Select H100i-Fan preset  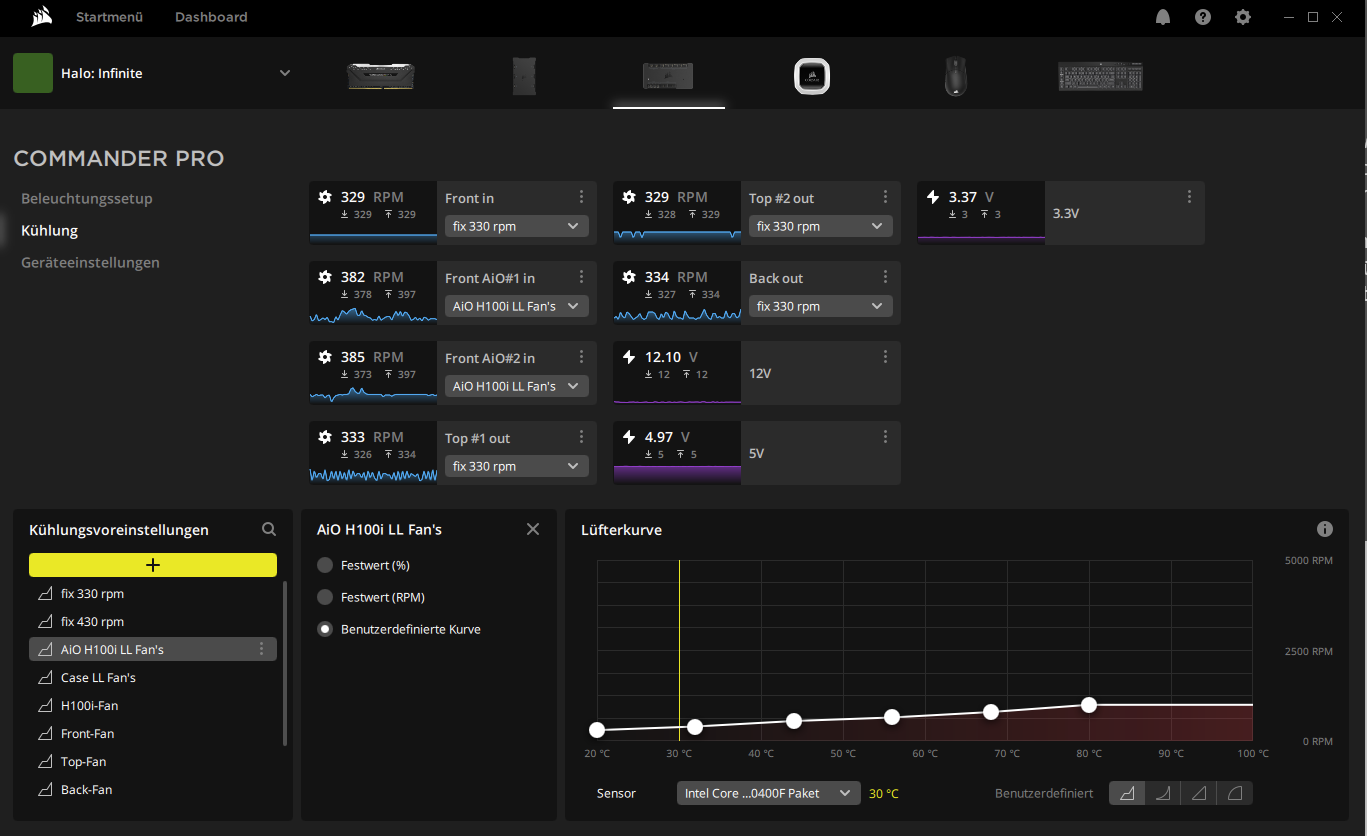153,705
